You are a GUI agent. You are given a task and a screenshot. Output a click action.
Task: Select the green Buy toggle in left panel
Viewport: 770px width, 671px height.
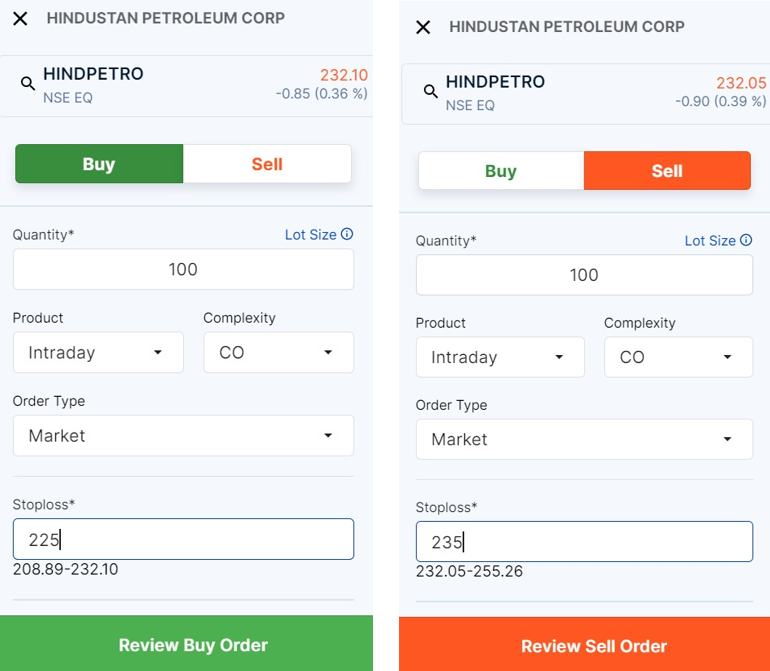coord(99,164)
